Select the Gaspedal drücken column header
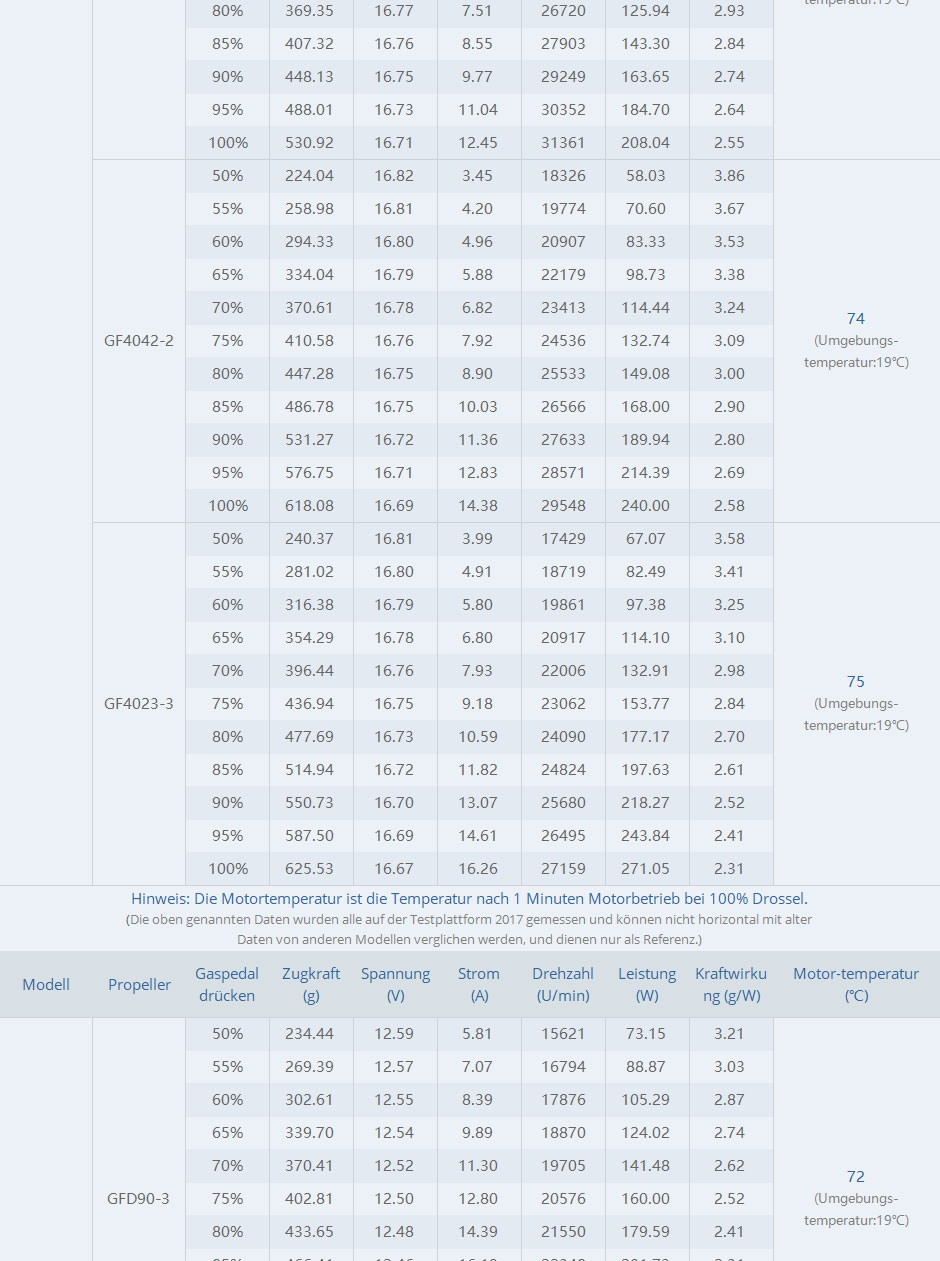 point(227,984)
